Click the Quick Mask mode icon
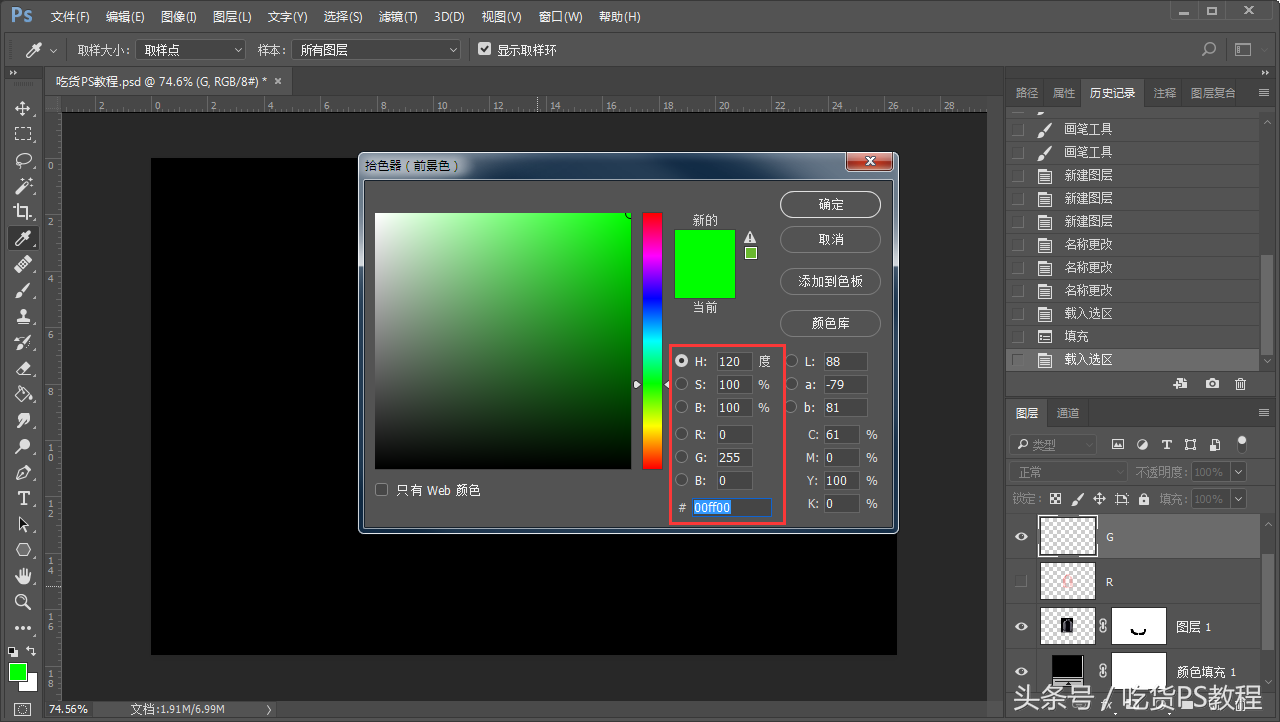The image size is (1280, 722). click(x=23, y=709)
